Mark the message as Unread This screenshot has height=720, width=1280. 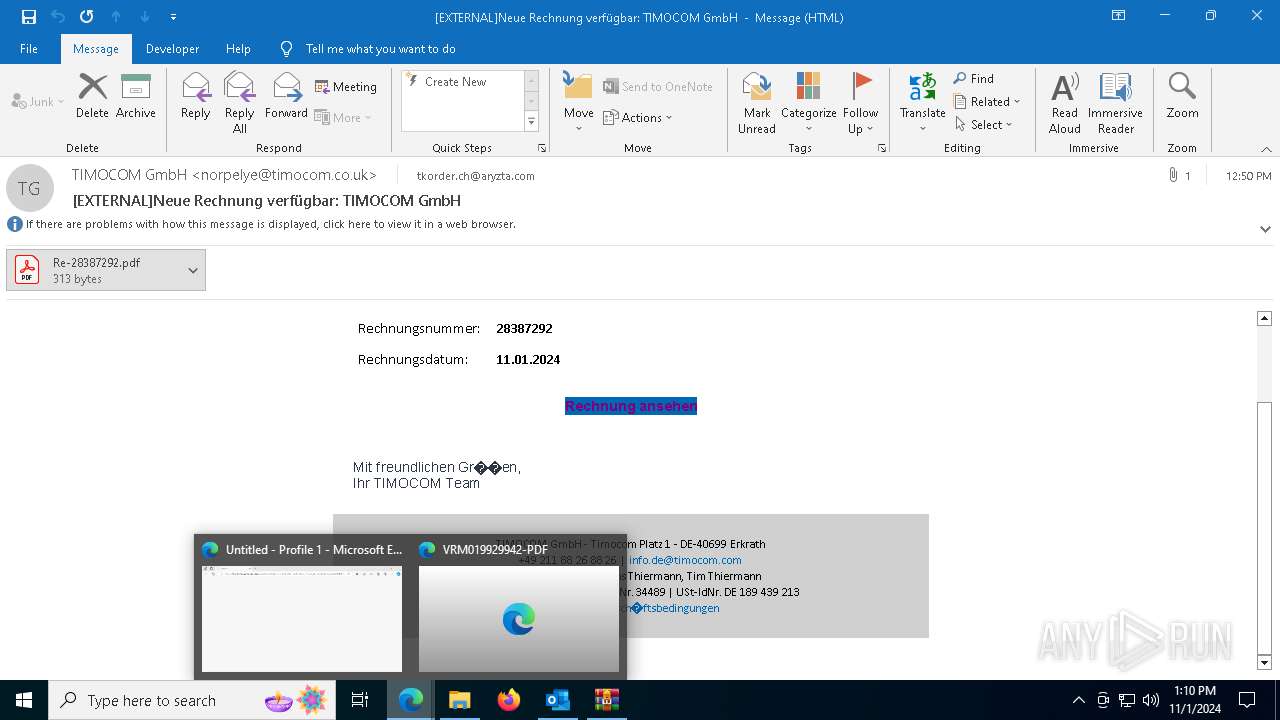[x=757, y=103]
